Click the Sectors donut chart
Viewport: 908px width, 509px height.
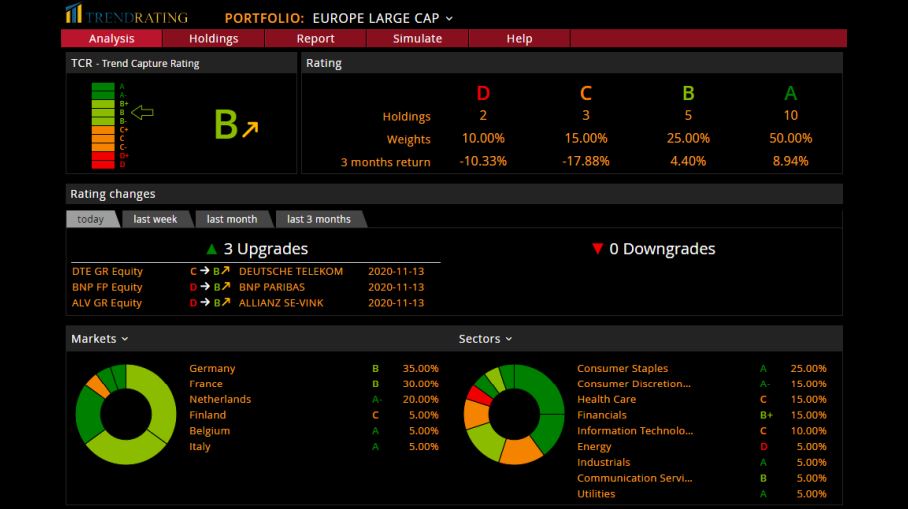click(x=514, y=414)
